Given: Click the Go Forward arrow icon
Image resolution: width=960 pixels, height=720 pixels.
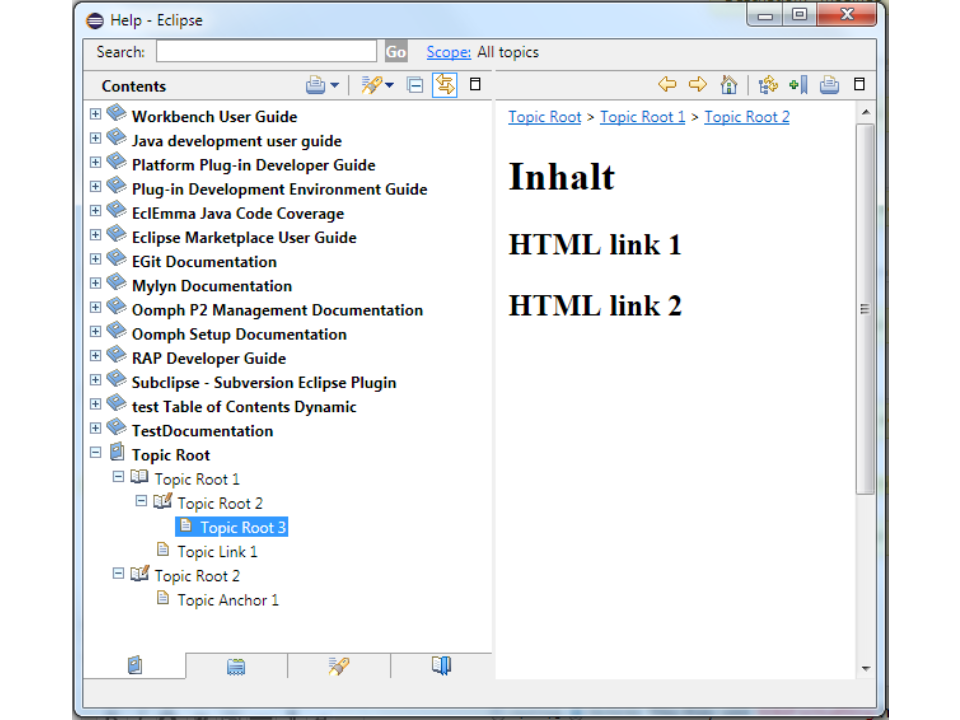Looking at the screenshot, I should click(698, 85).
